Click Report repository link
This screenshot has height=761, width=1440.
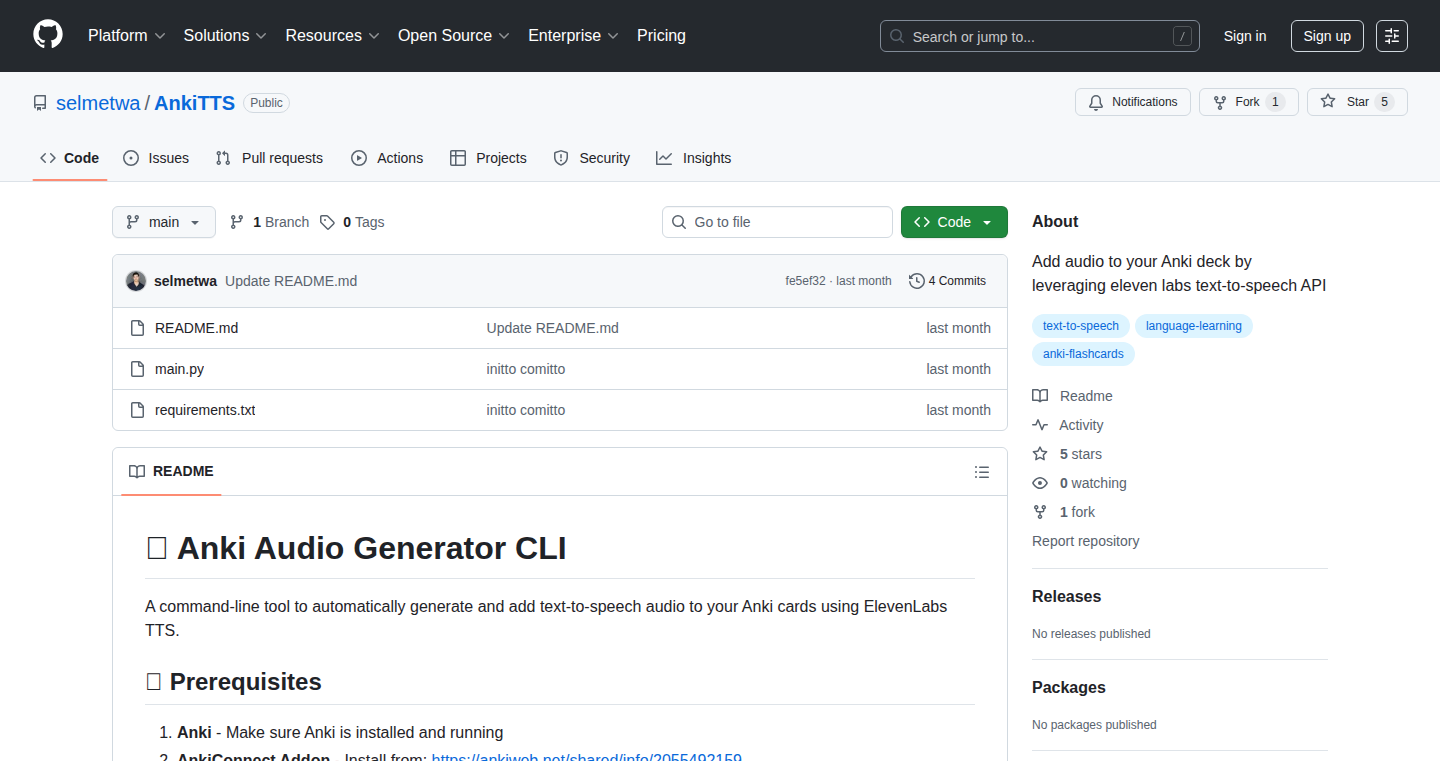pos(1086,541)
